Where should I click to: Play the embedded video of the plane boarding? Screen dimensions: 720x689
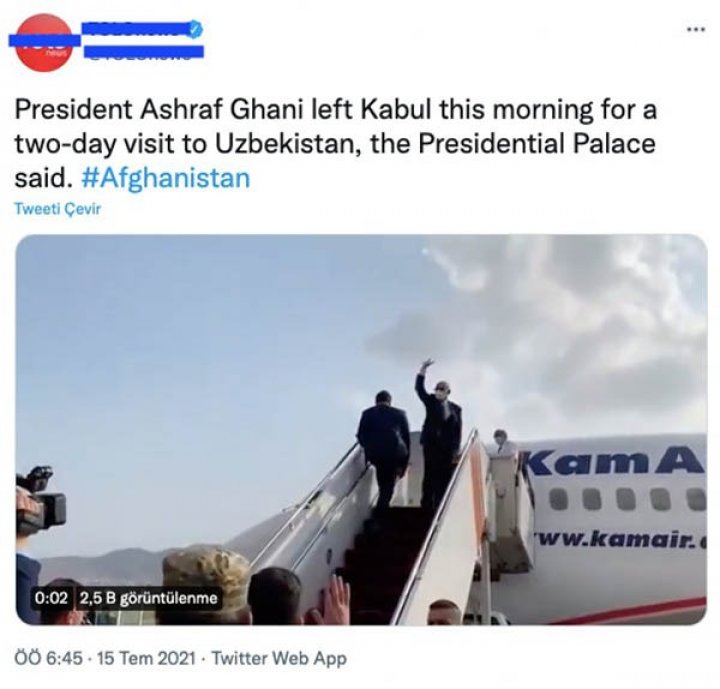(x=361, y=430)
